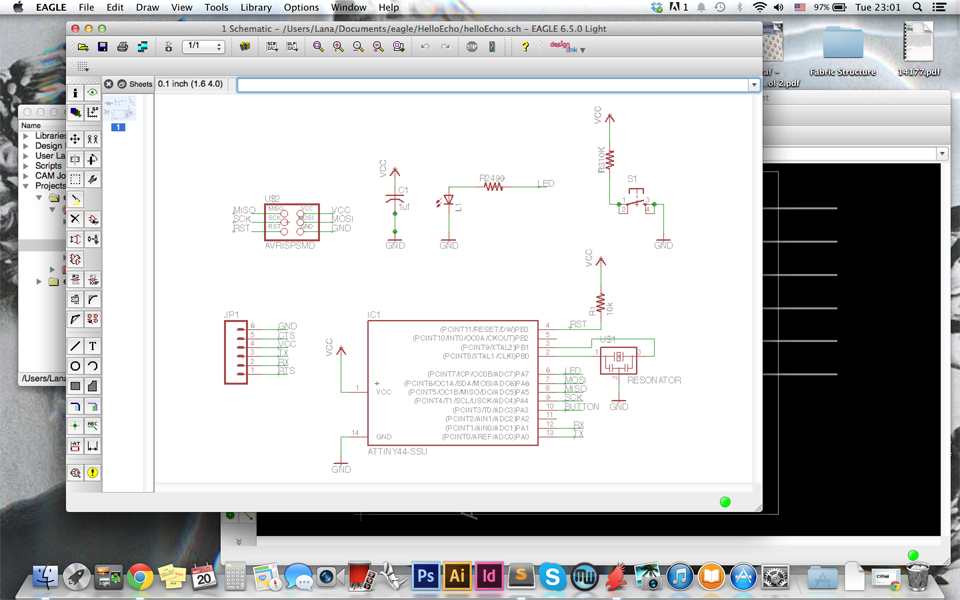Image resolution: width=960 pixels, height=600 pixels.
Task: Open the Grid settings icon
Action: tap(83, 66)
